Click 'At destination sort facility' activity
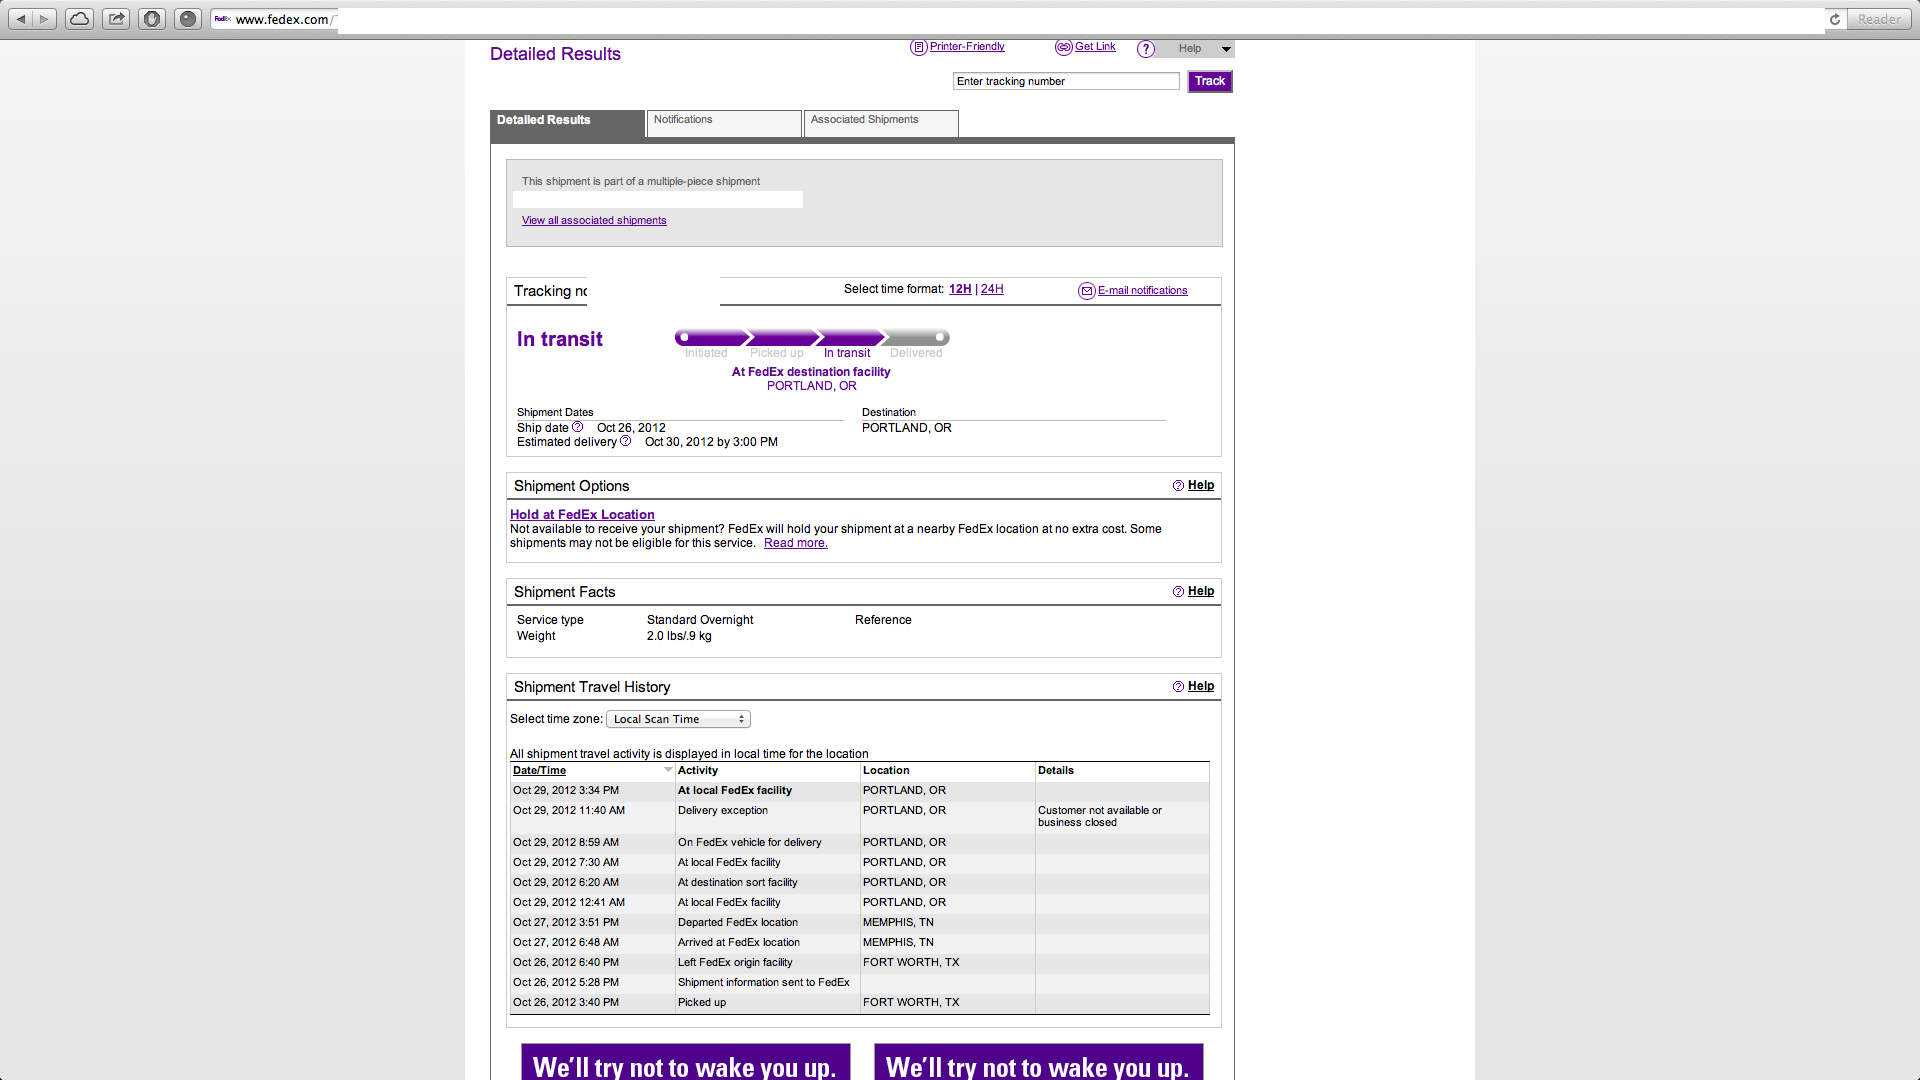The image size is (1920, 1080). click(738, 882)
